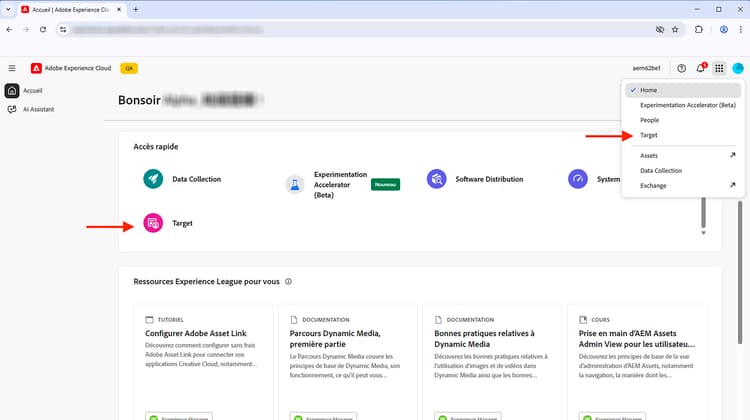
Task: Select People in the apps menu
Action: [683, 120]
